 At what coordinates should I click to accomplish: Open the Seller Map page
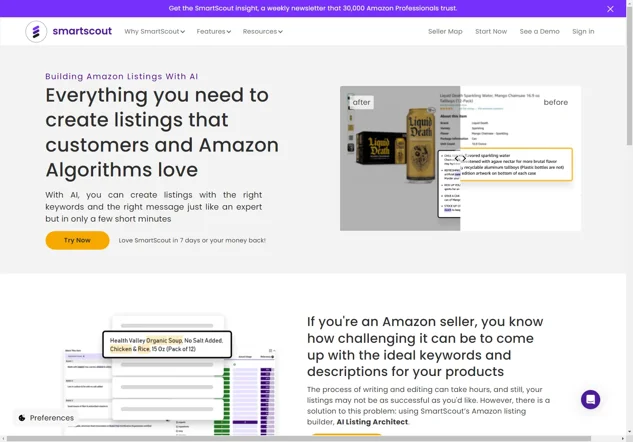click(445, 31)
